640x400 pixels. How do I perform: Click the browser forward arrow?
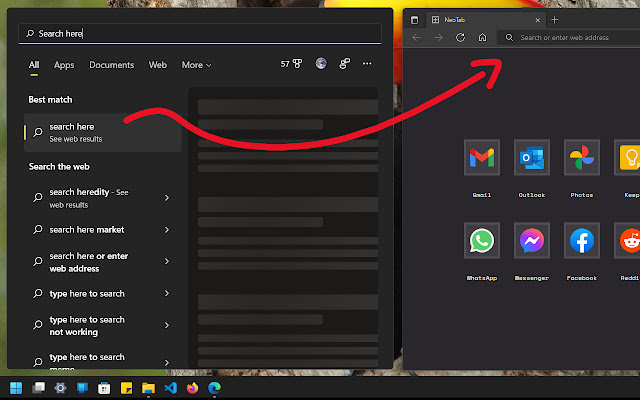pos(438,38)
